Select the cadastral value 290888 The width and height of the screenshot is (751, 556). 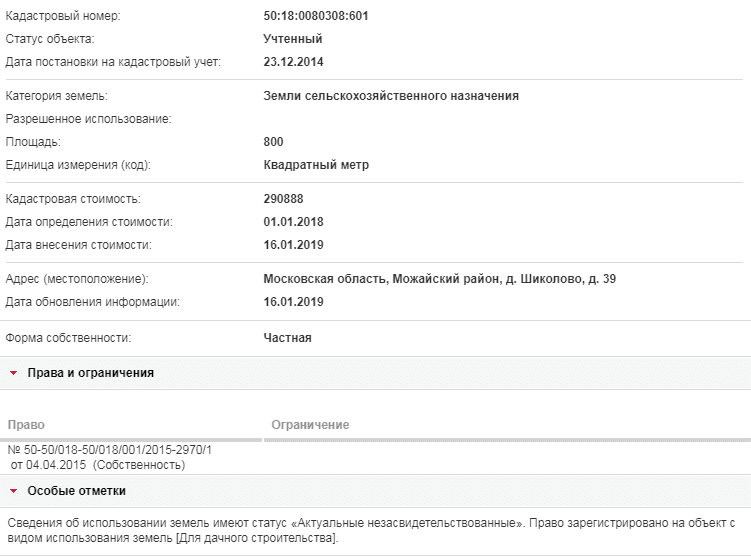pyautogui.click(x=283, y=199)
